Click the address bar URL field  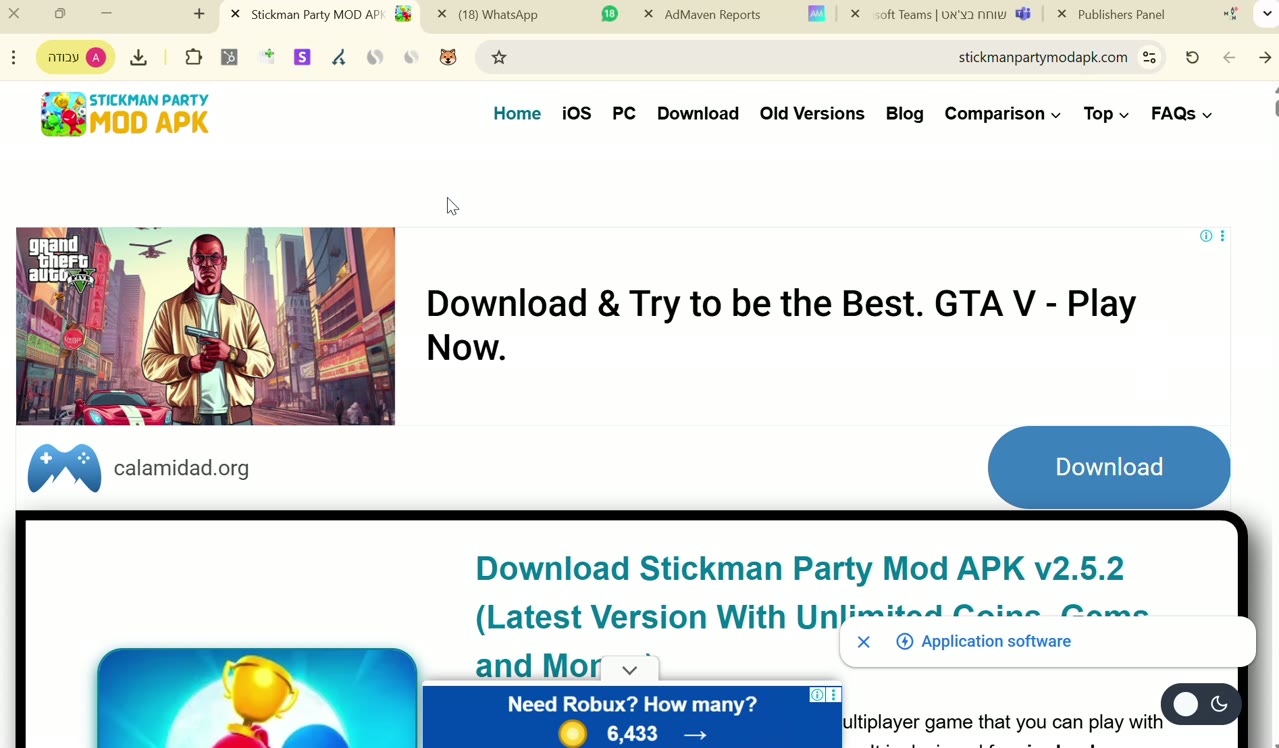[x=820, y=58]
